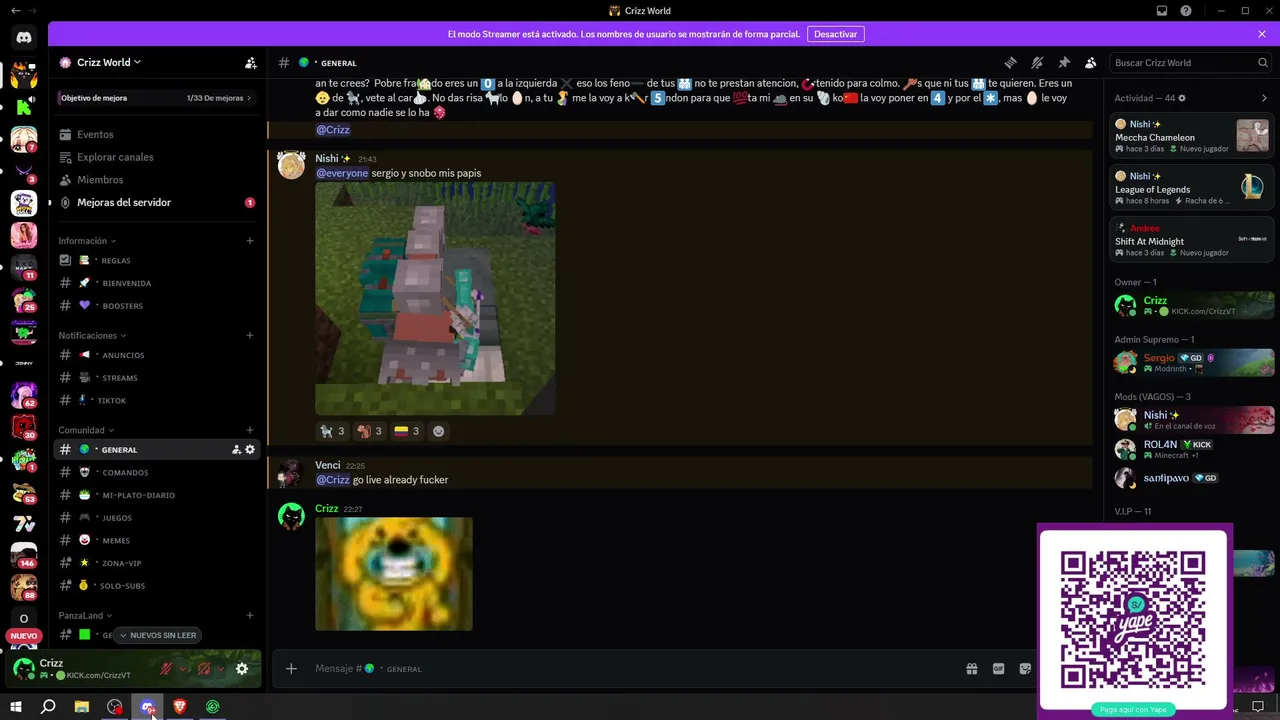Open user settings gear

[242, 669]
